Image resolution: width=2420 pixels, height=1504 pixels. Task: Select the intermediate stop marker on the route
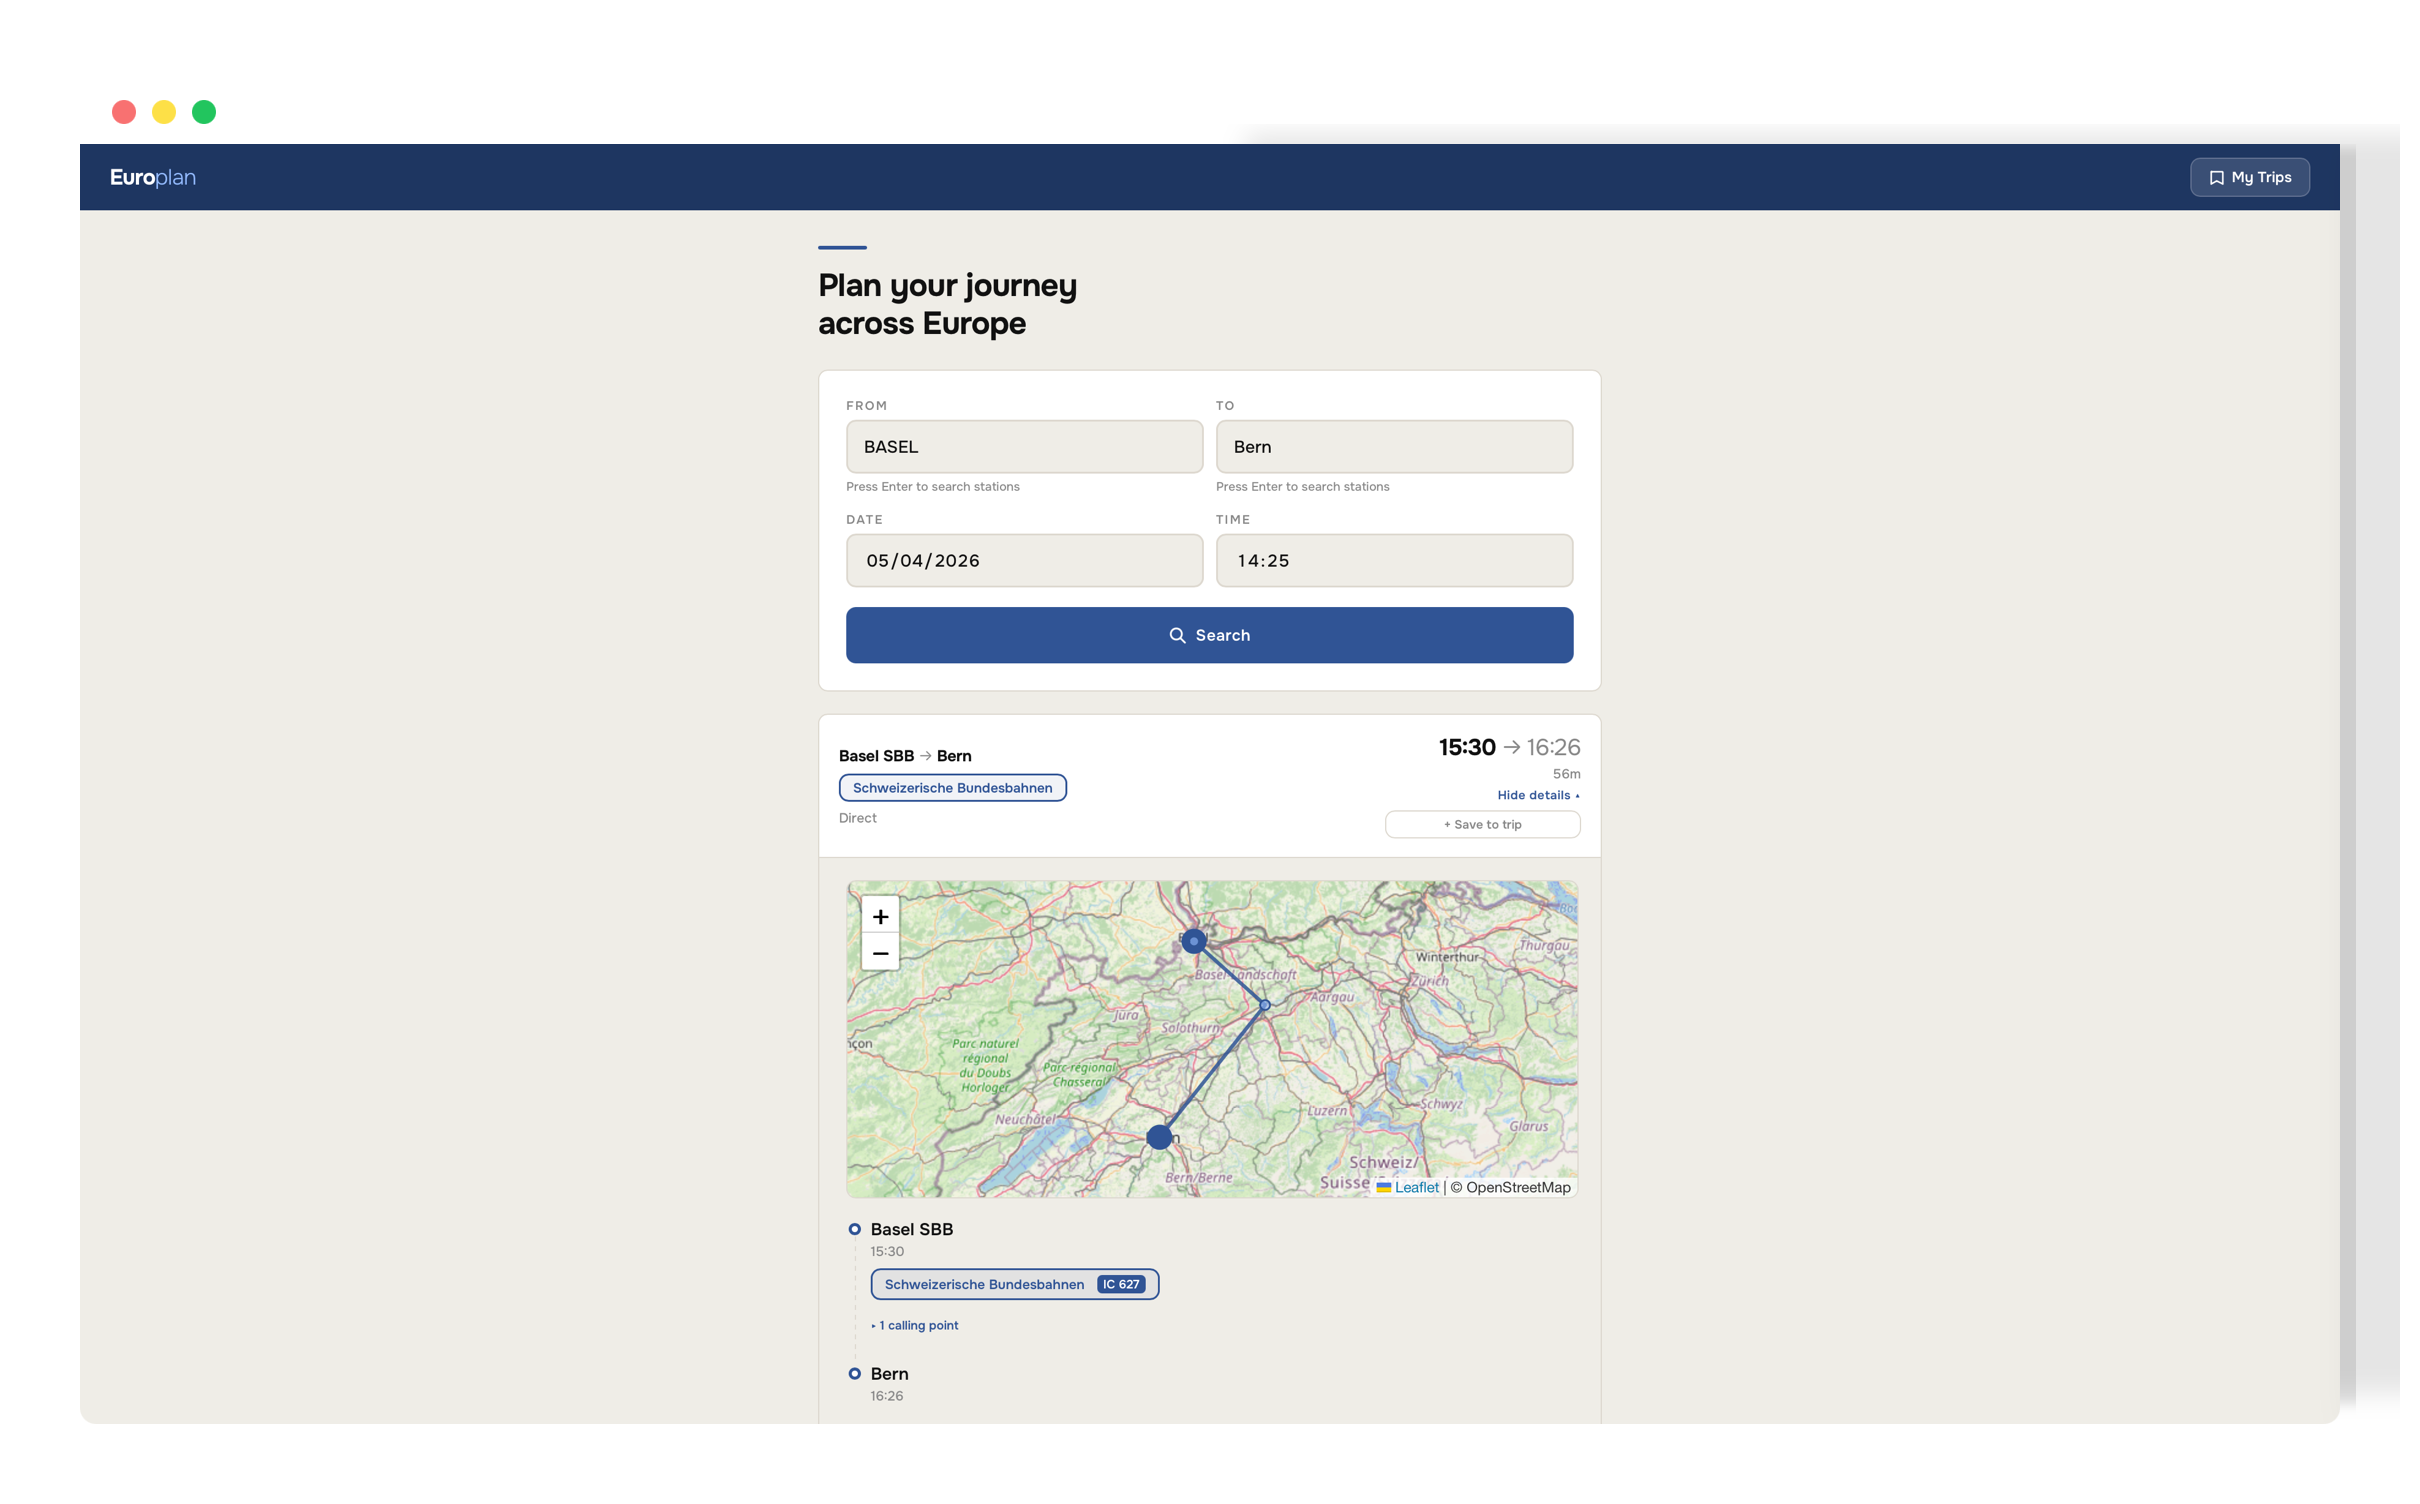(x=1264, y=1005)
